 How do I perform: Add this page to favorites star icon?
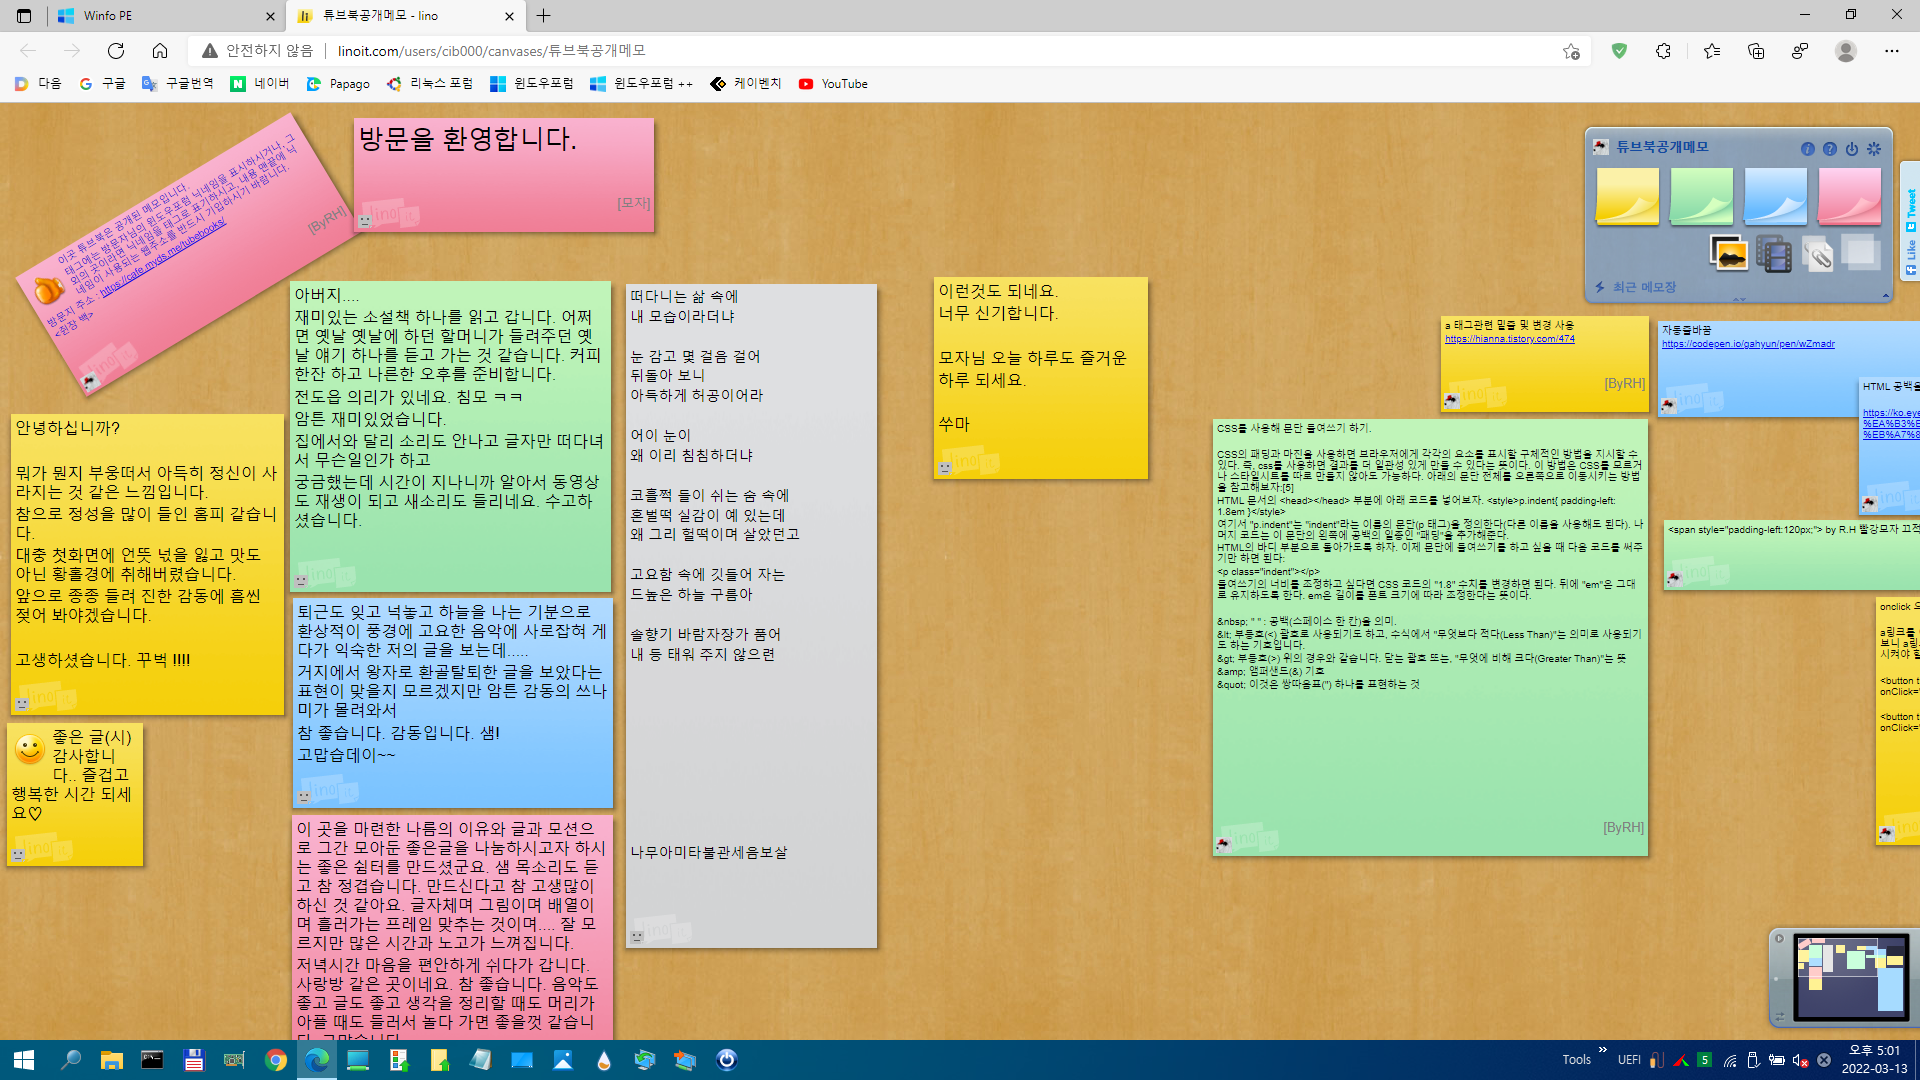[x=1571, y=51]
